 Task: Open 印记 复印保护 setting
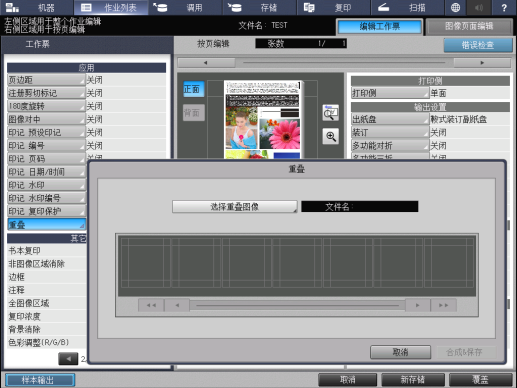[x=46, y=211]
